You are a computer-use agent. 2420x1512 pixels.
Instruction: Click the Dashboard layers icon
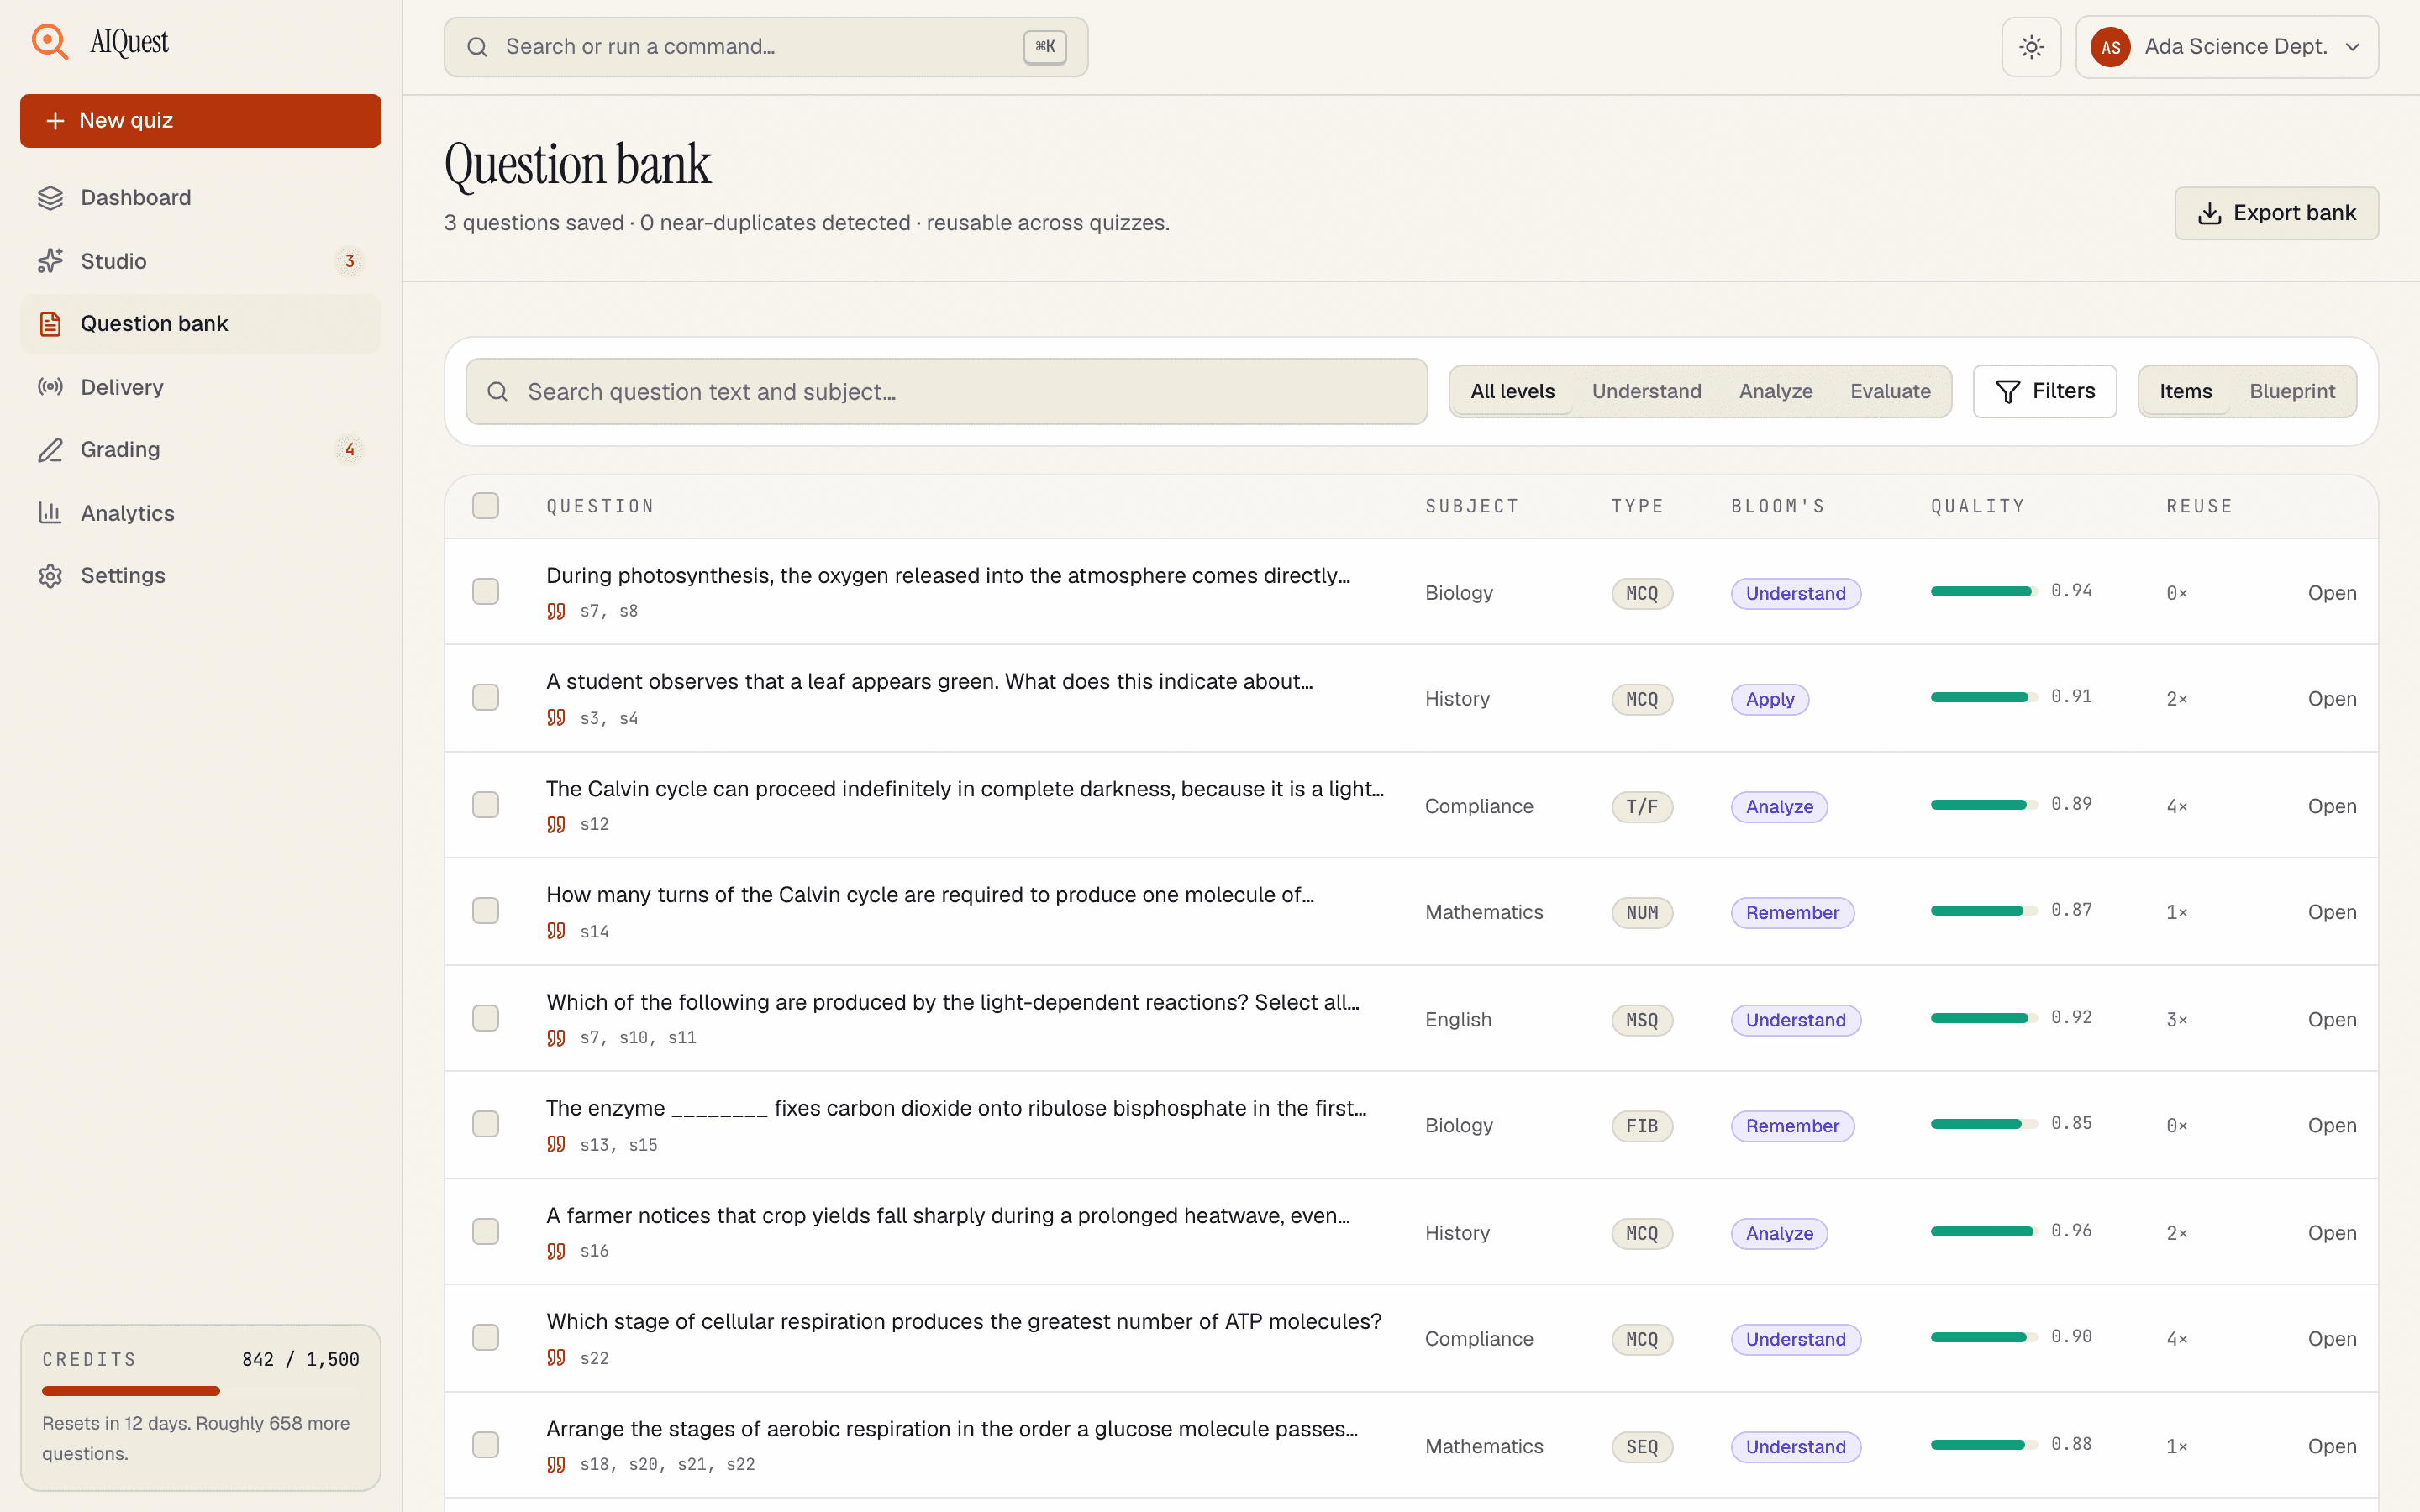coord(50,198)
